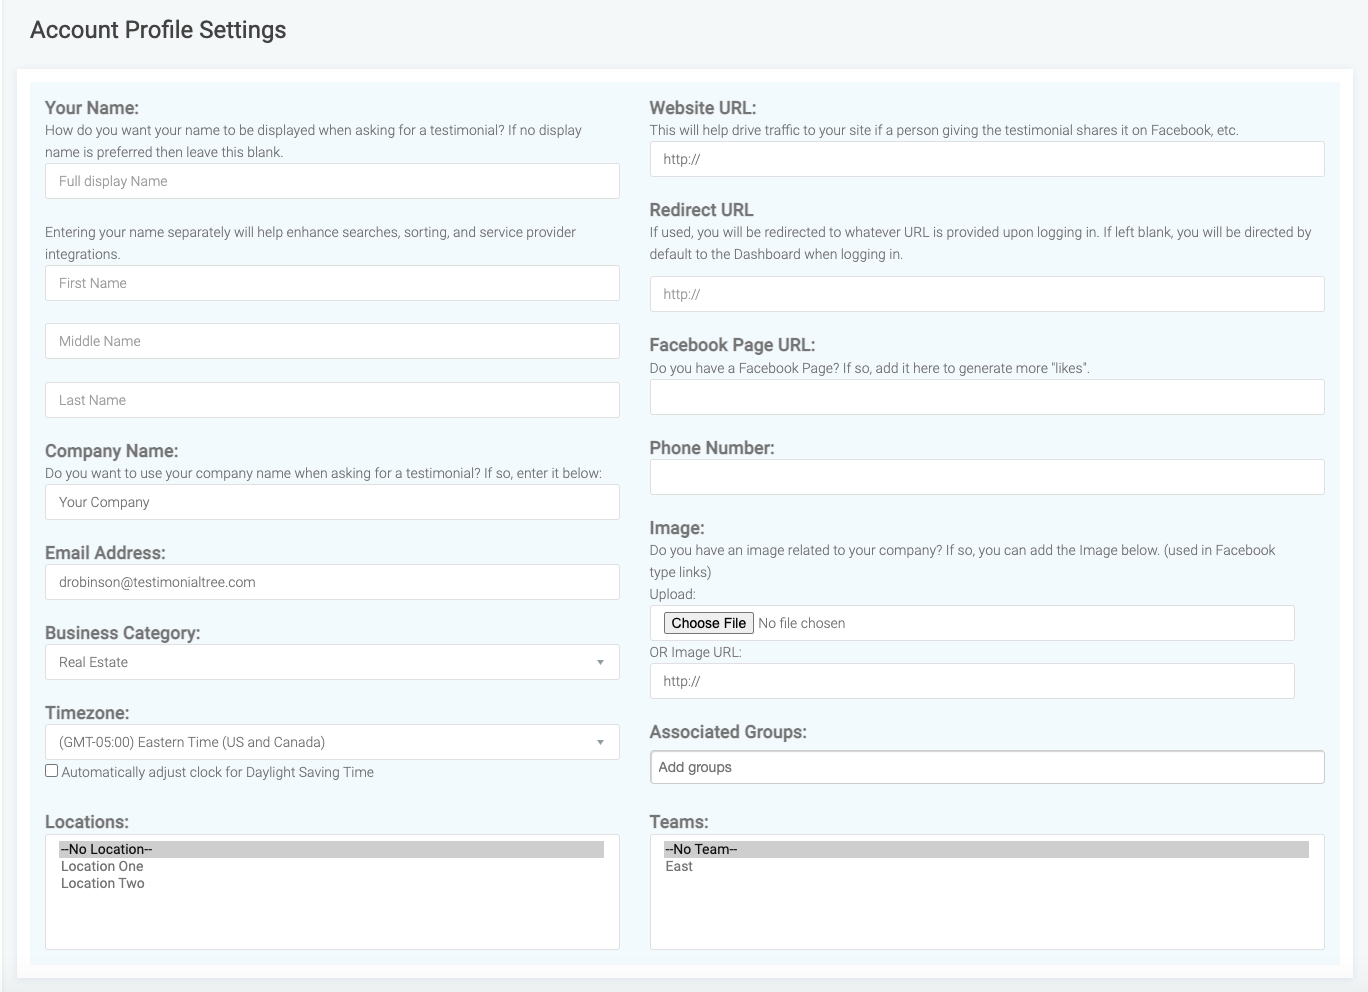Image resolution: width=1368 pixels, height=992 pixels.
Task: Enable automatic Daylight Saving Time adjustment
Action: point(52,771)
